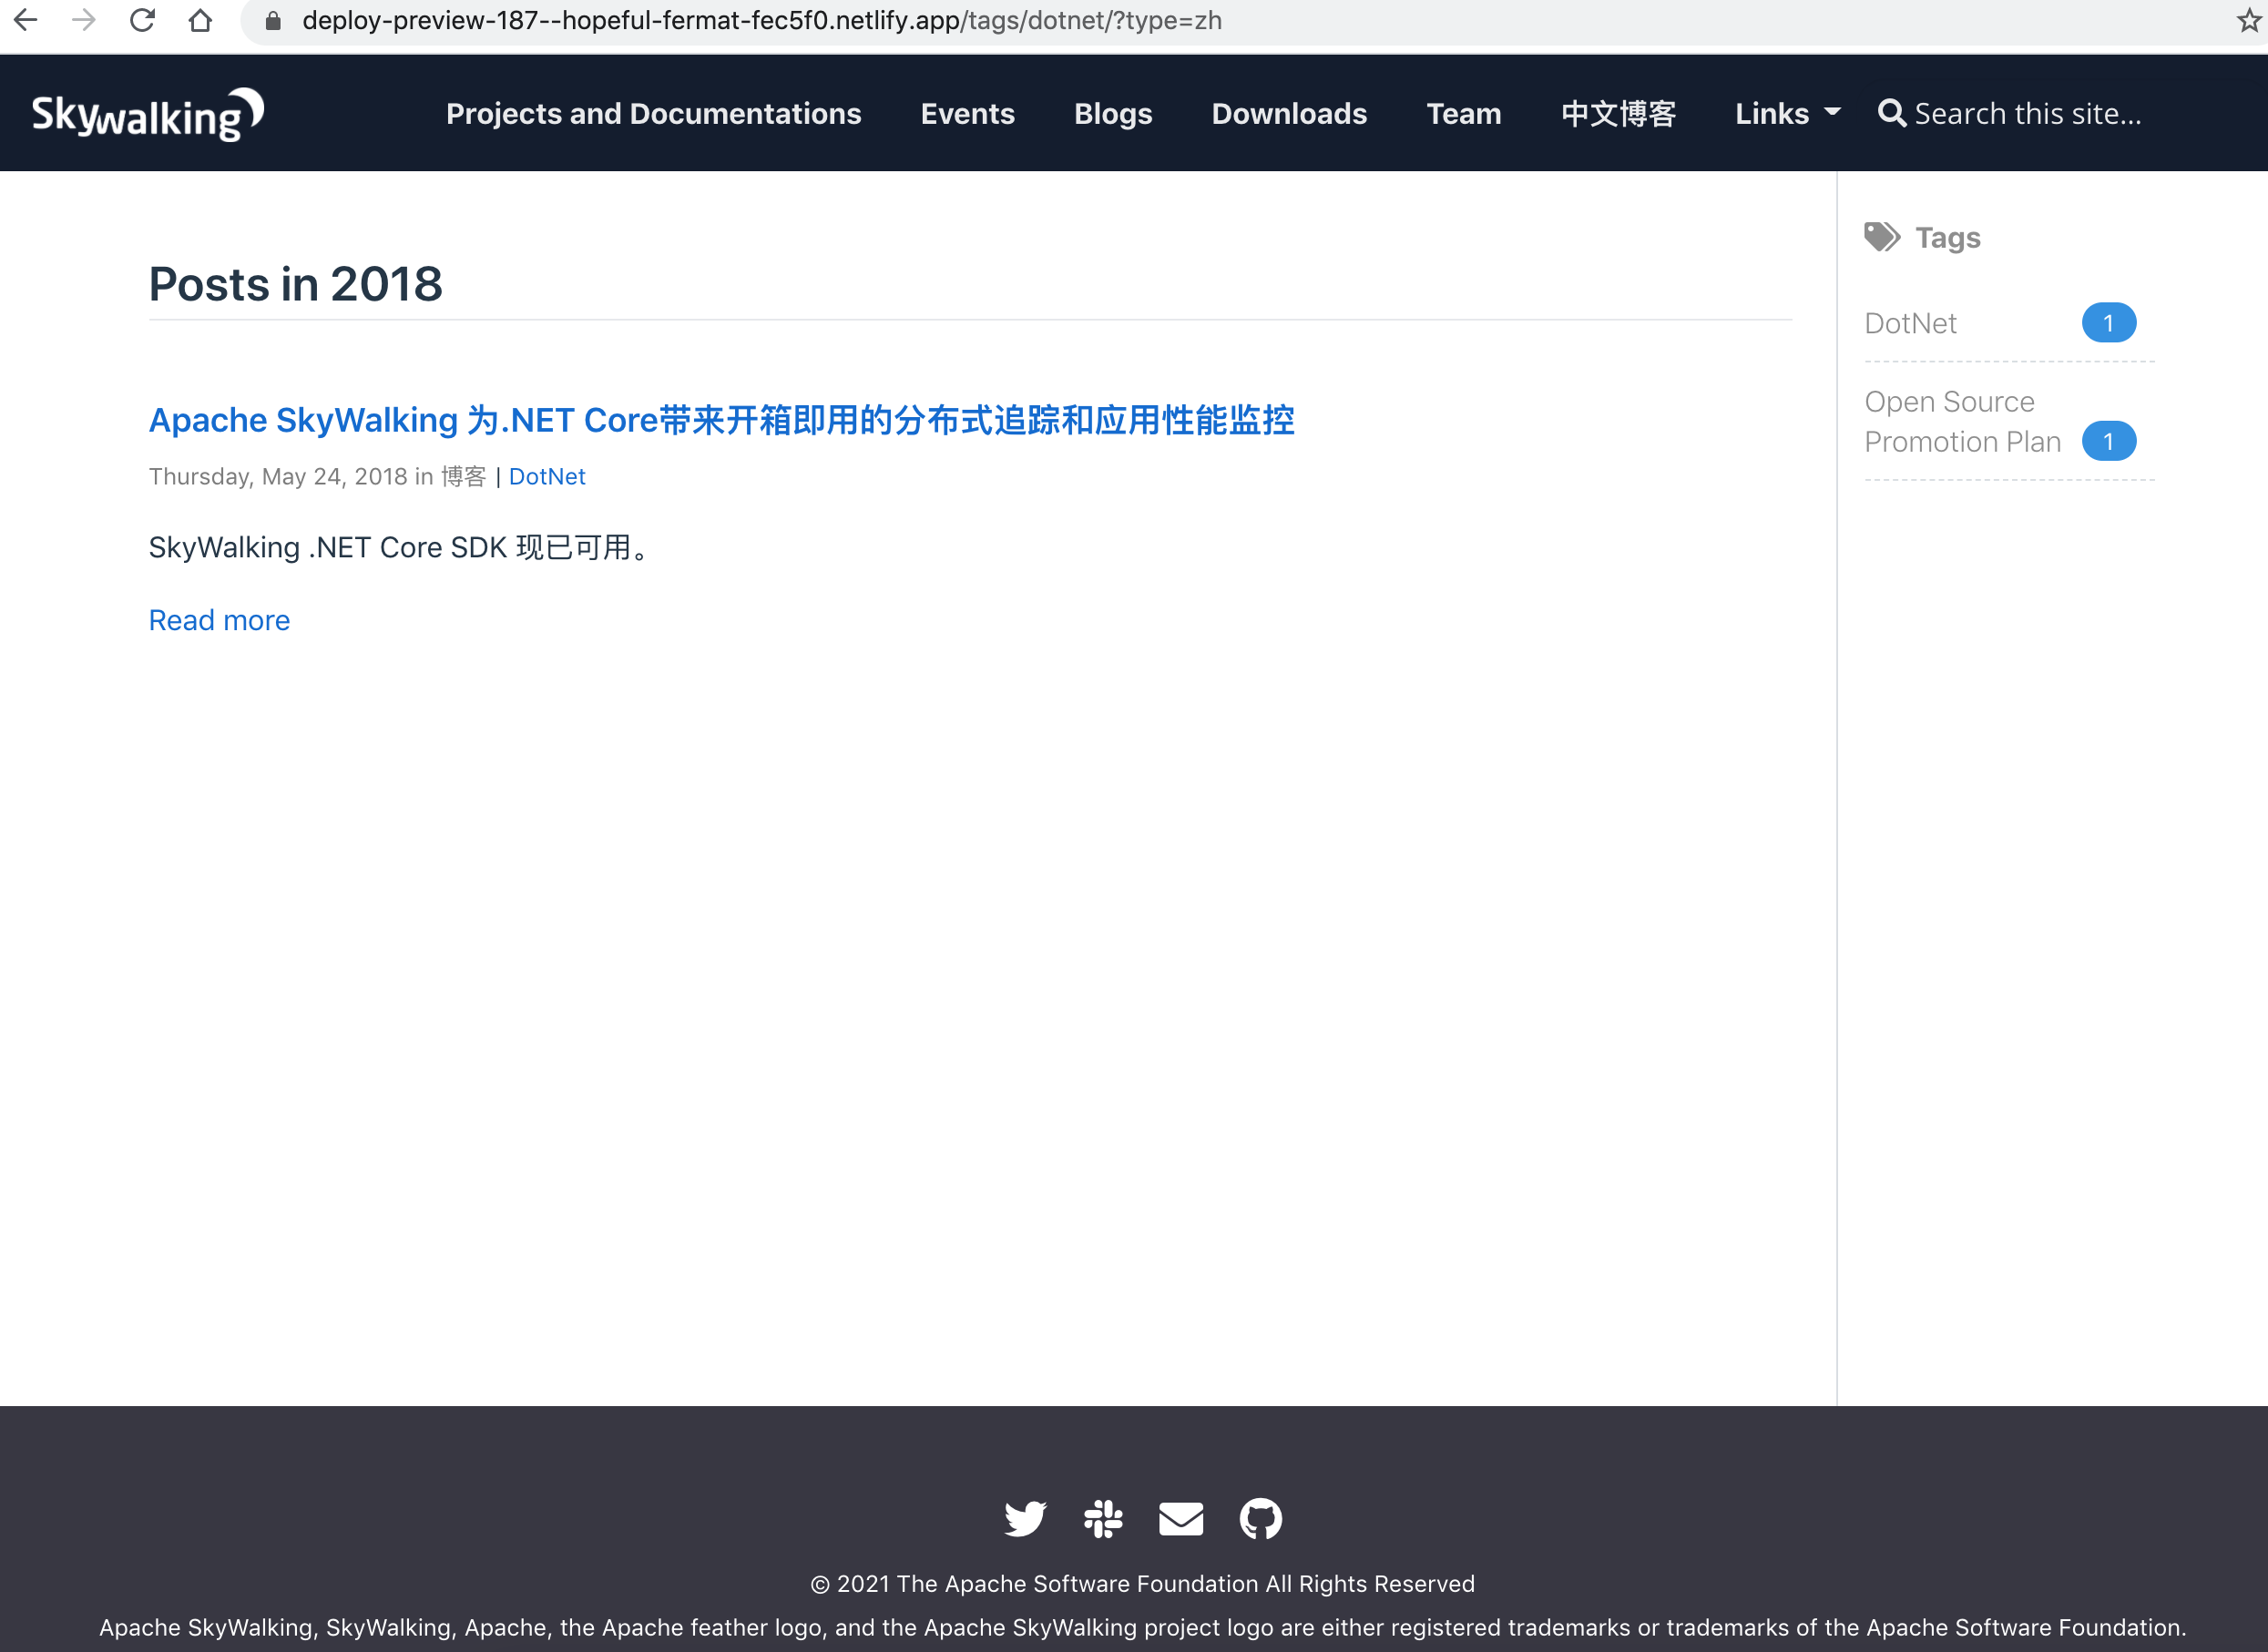
Task: Open the Downloads nav item
Action: [1288, 114]
